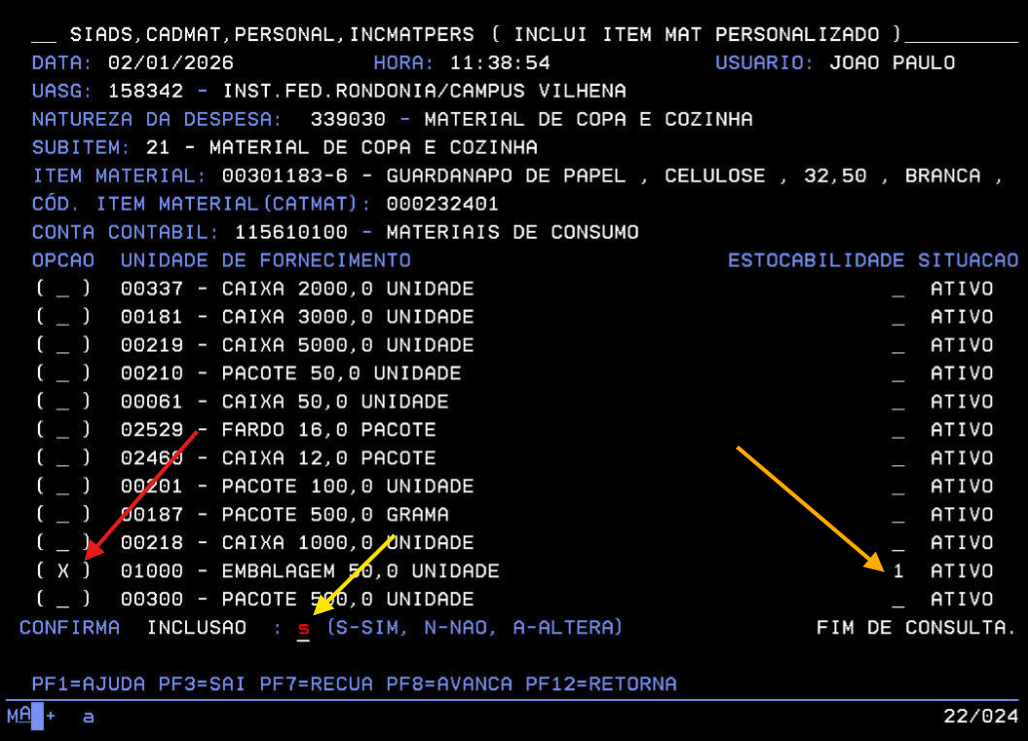Click estocabilidade field for 00061 CAIXA 50,0
The image size is (1028, 741).
pyautogui.click(x=898, y=402)
